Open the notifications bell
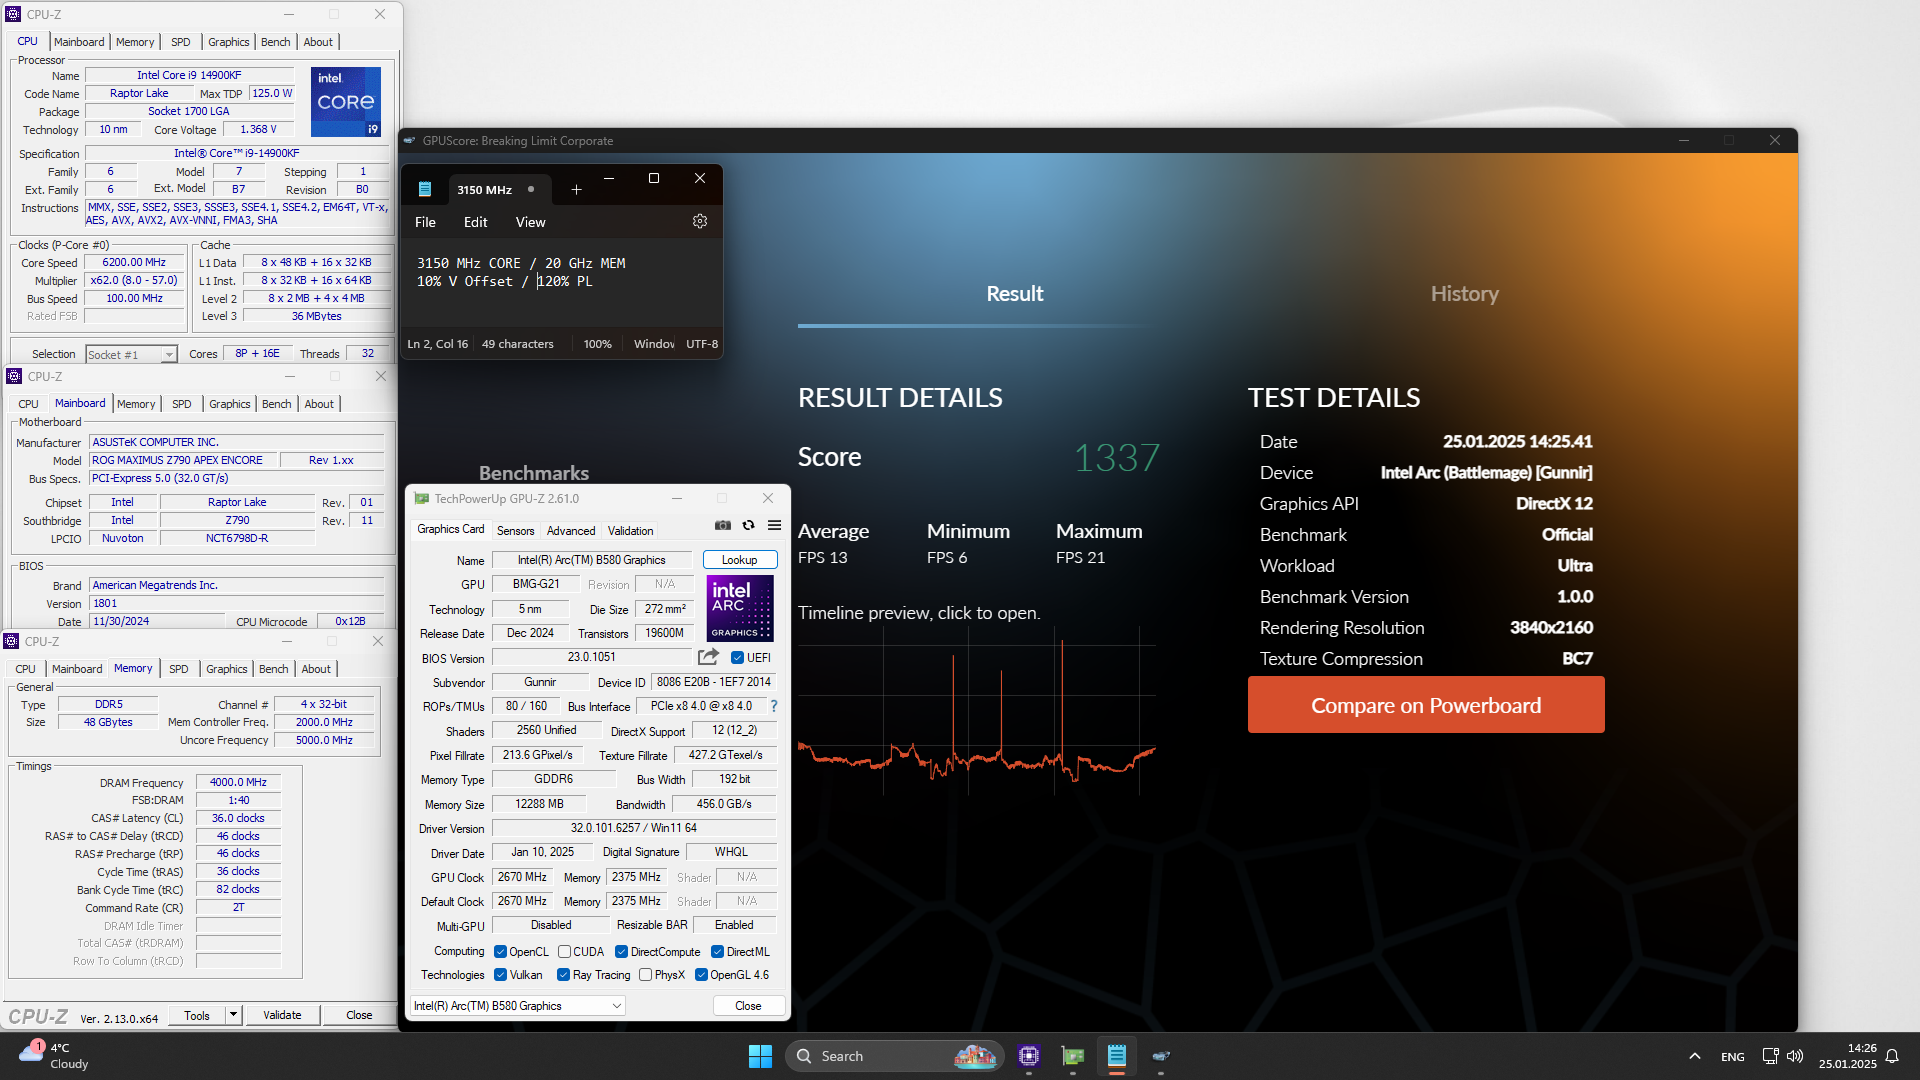Image resolution: width=1920 pixels, height=1080 pixels. (1892, 1056)
